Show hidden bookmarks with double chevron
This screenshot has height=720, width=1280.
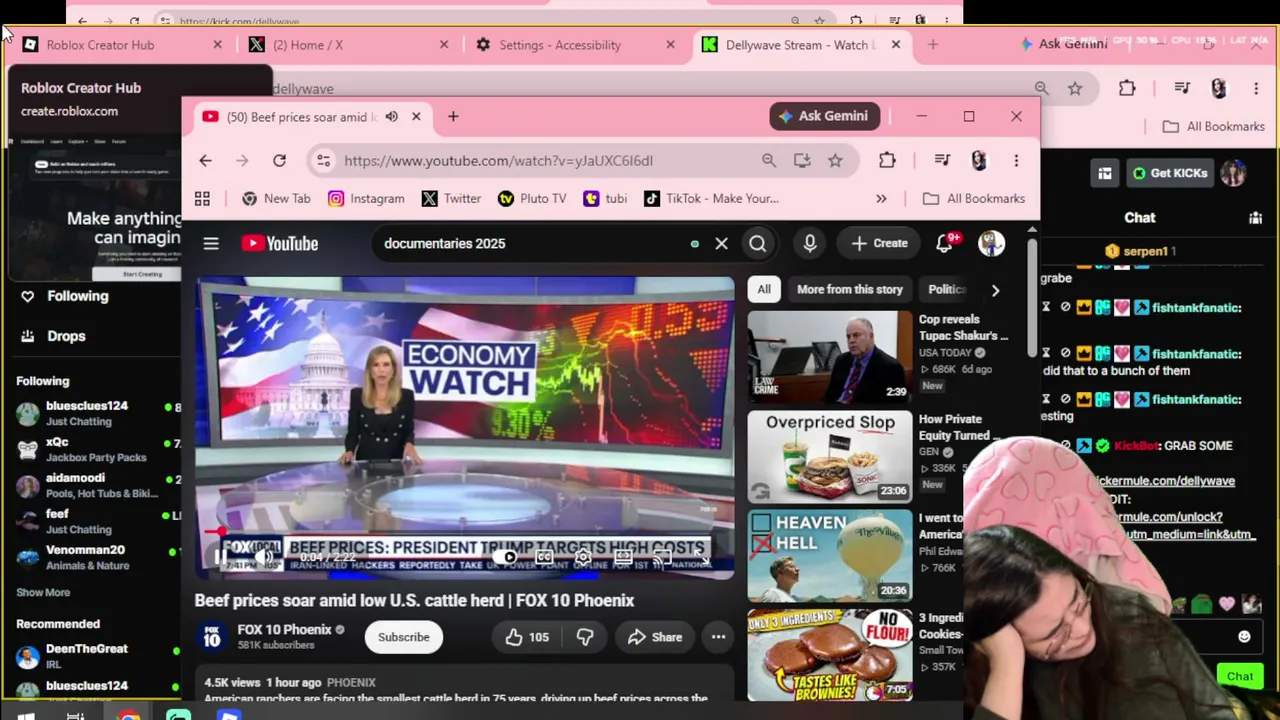pyautogui.click(x=881, y=198)
